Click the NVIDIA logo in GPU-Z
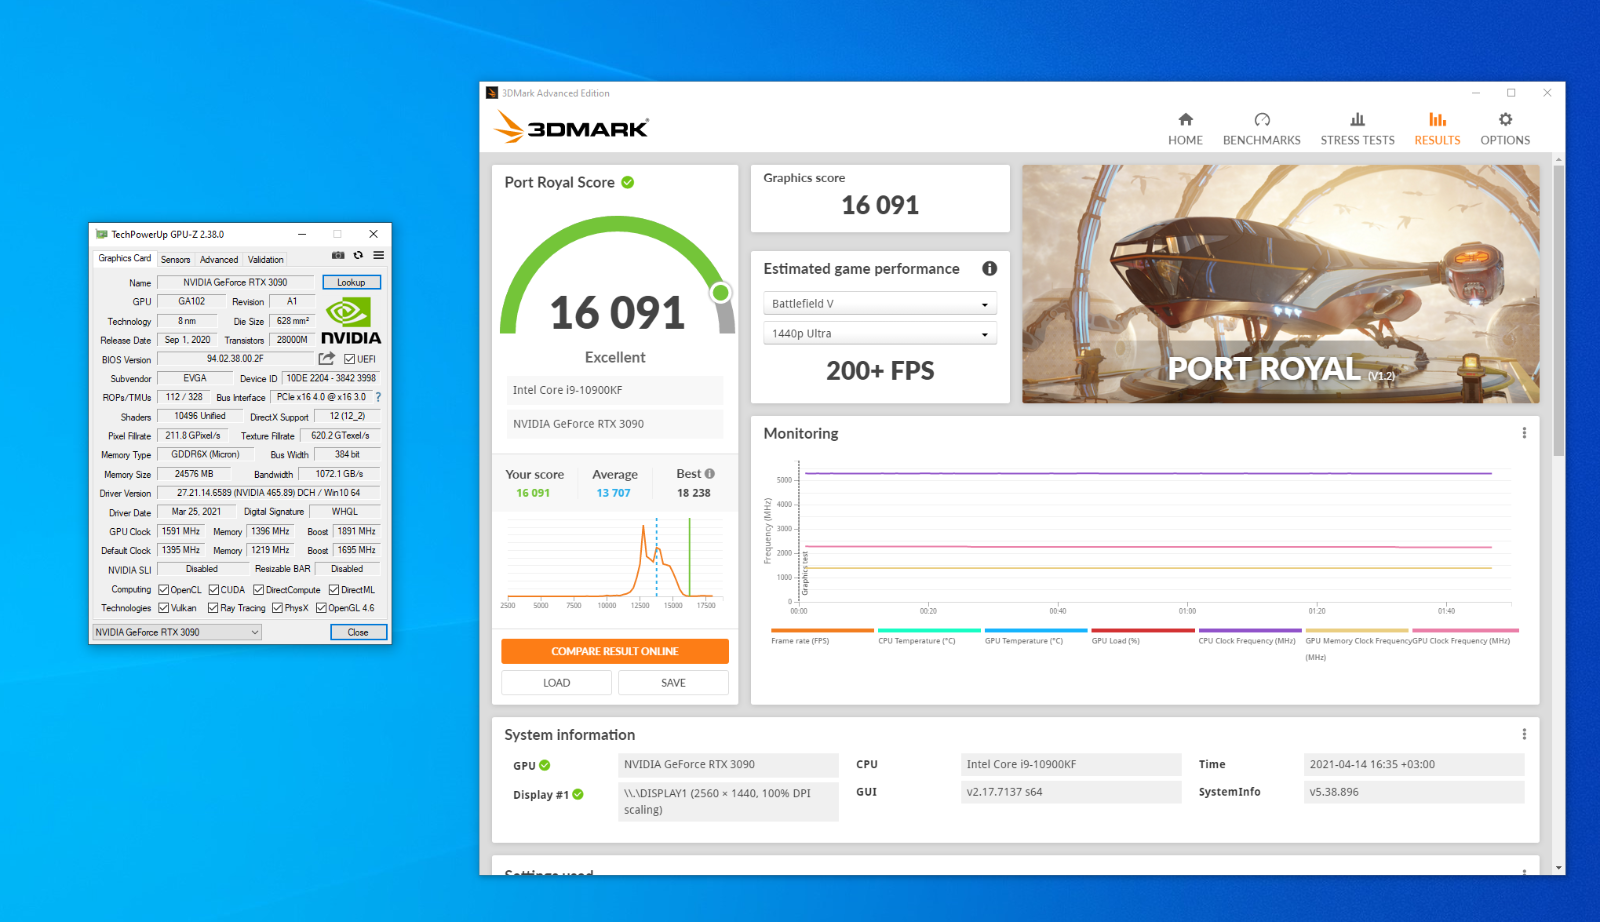Viewport: 1600px width, 922px height. [350, 322]
